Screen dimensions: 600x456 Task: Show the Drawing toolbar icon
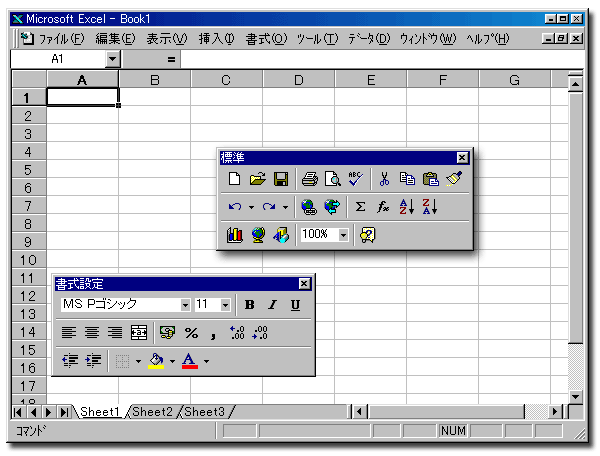pyautogui.click(x=281, y=235)
